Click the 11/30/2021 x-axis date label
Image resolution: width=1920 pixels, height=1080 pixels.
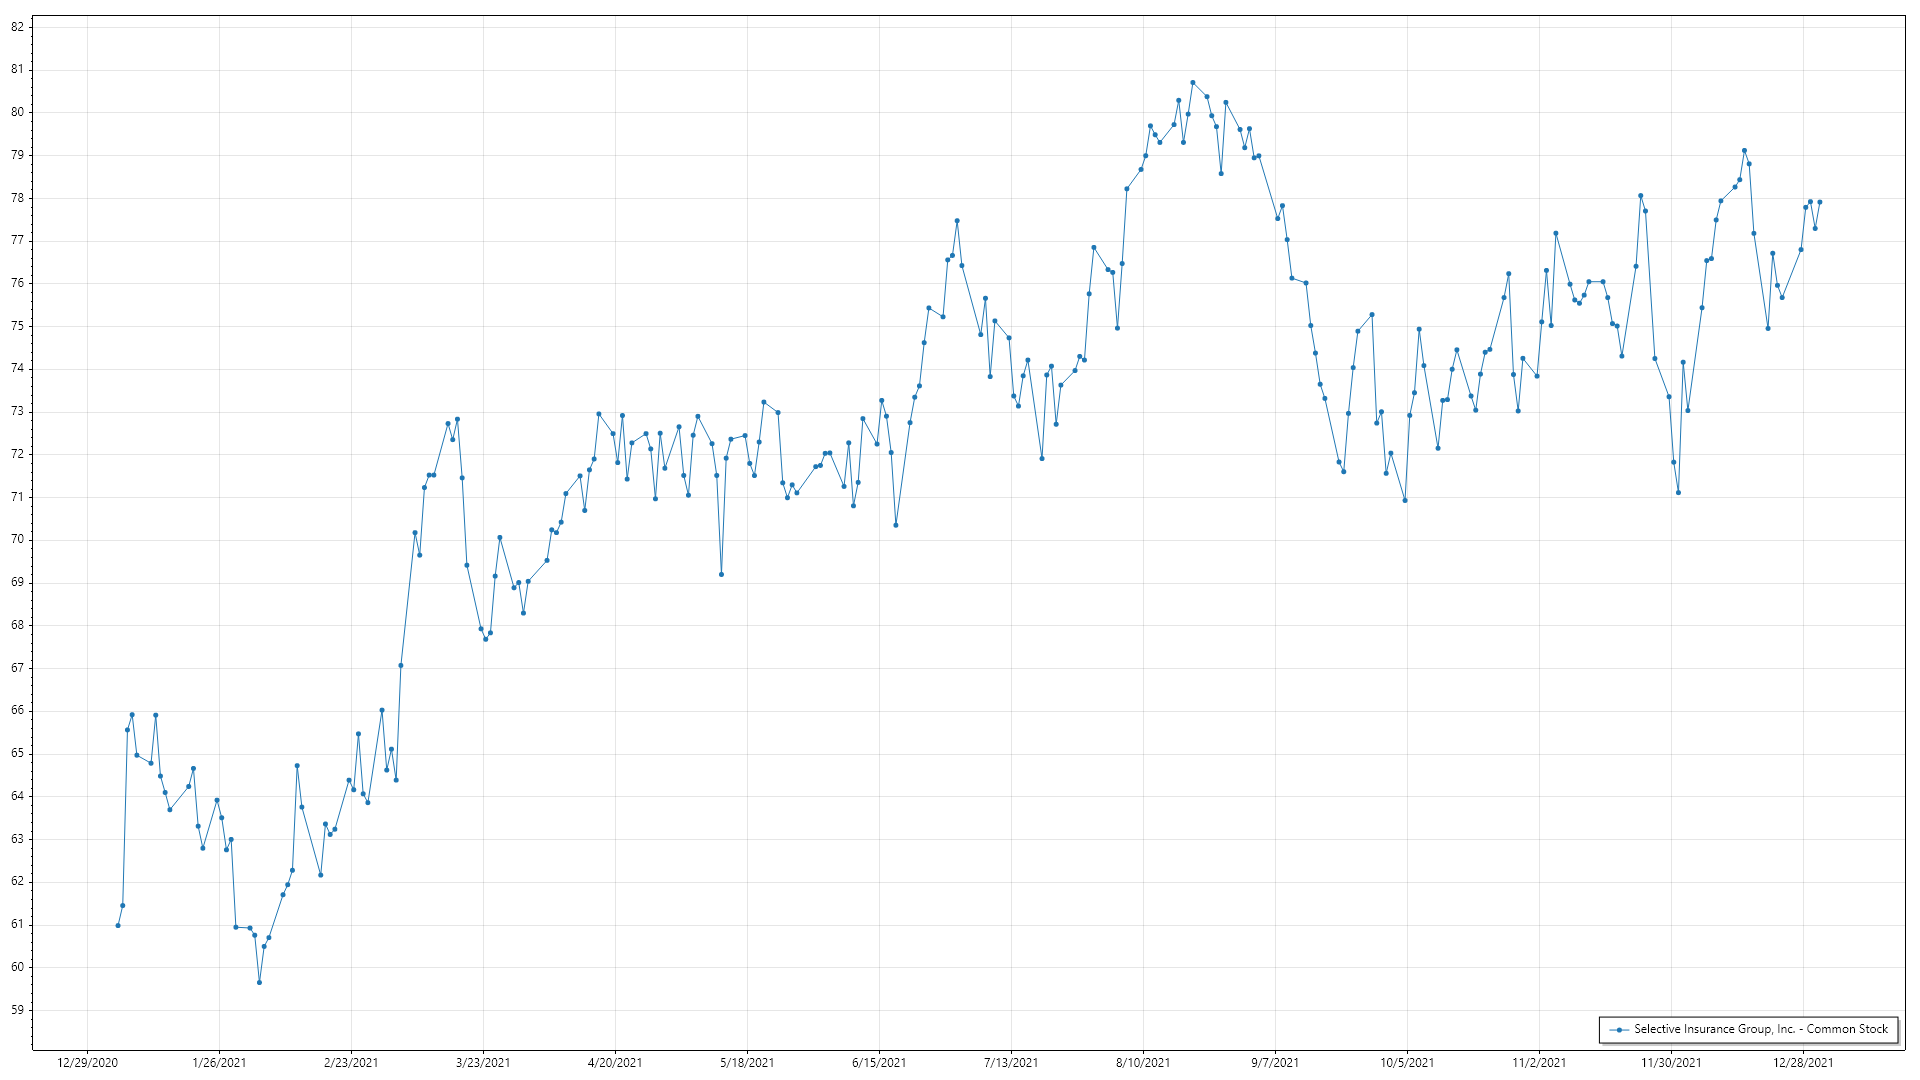1671,1063
